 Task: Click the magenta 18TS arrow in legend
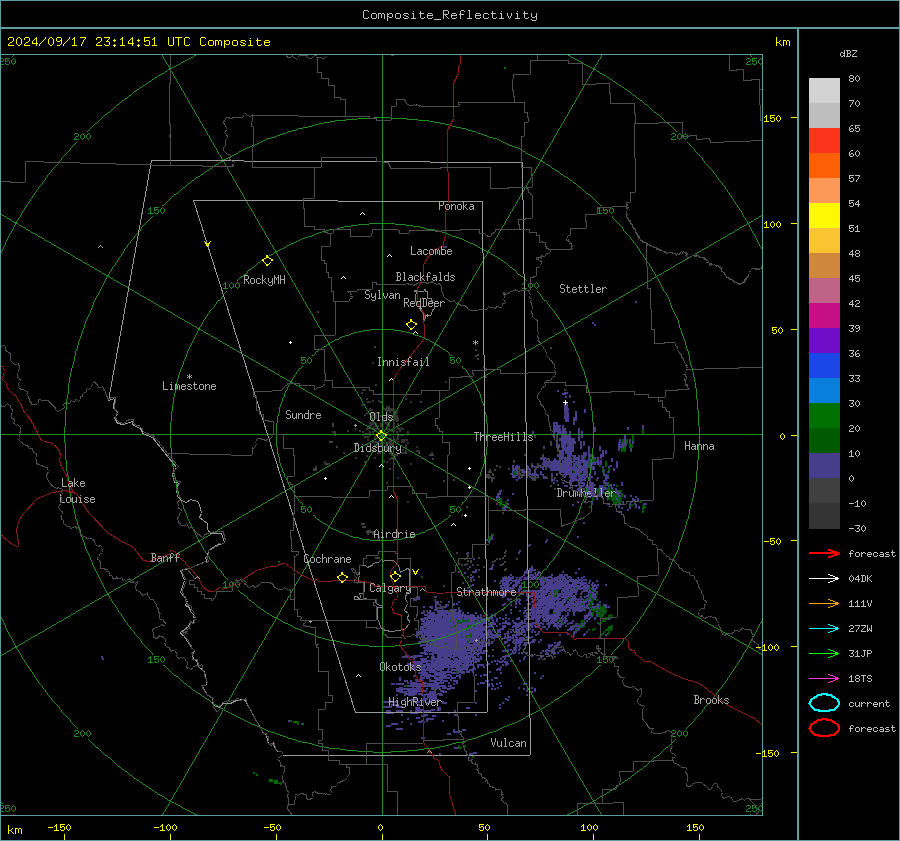pos(824,679)
